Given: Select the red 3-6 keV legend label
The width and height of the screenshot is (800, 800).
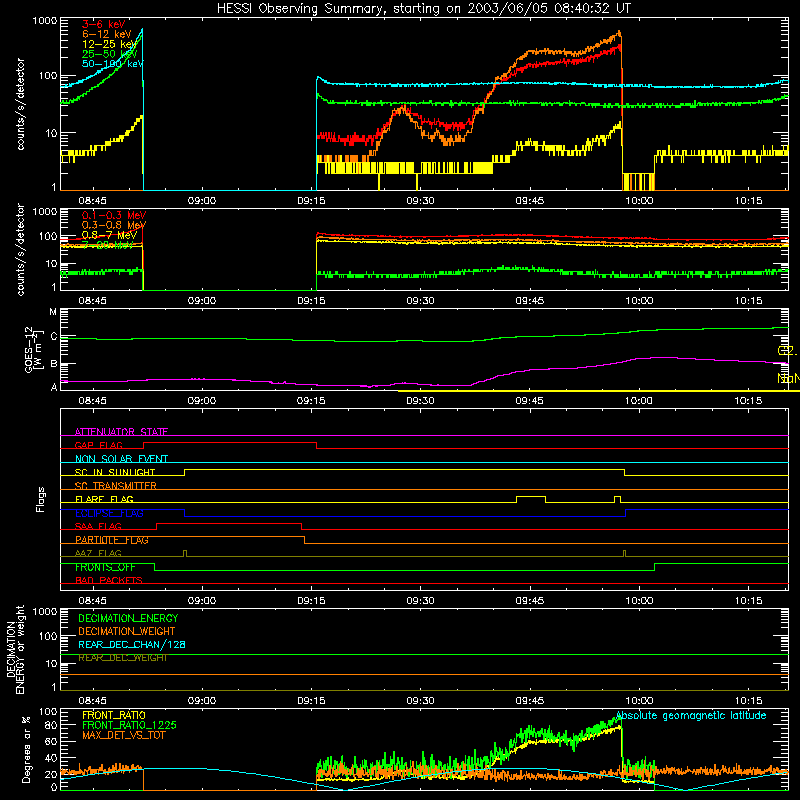Looking at the screenshot, I should tap(104, 24).
